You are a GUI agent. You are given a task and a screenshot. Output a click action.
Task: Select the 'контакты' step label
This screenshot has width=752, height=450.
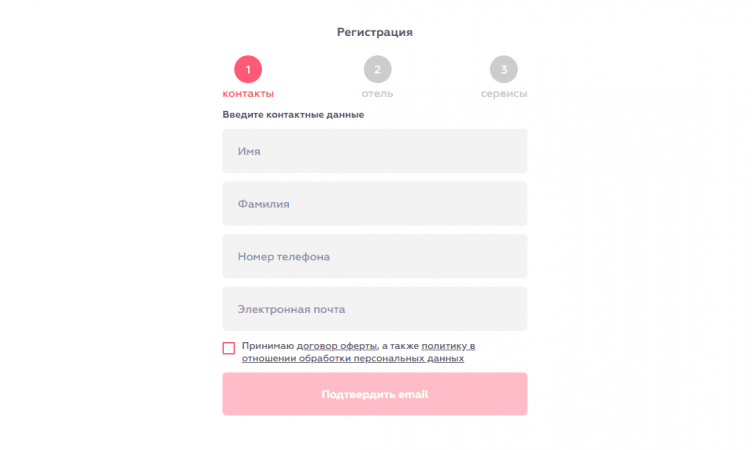coord(248,94)
